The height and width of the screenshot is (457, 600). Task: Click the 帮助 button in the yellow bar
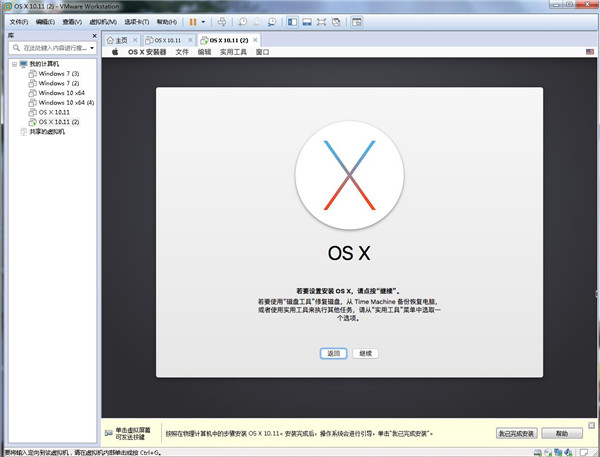click(562, 433)
